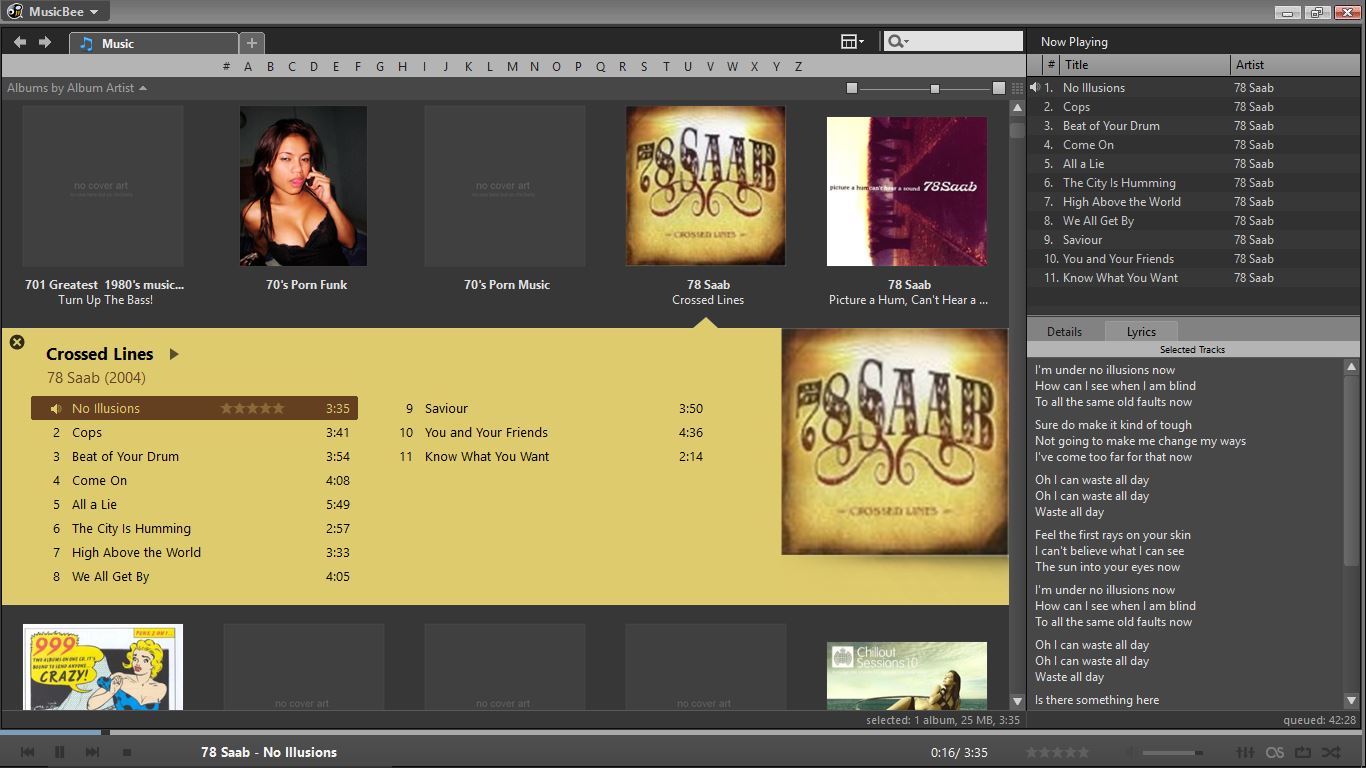Select the Chillout Sessions 10 album cover
The height and width of the screenshot is (768, 1366).
pos(907,676)
